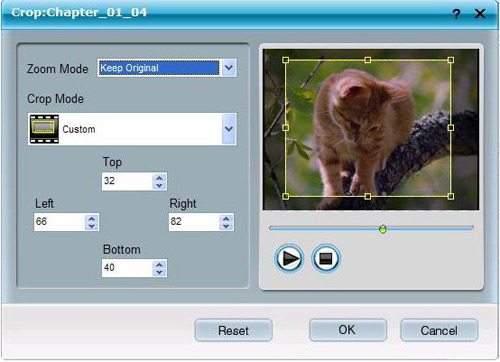Click the green preview seek slider handle

[383, 229]
